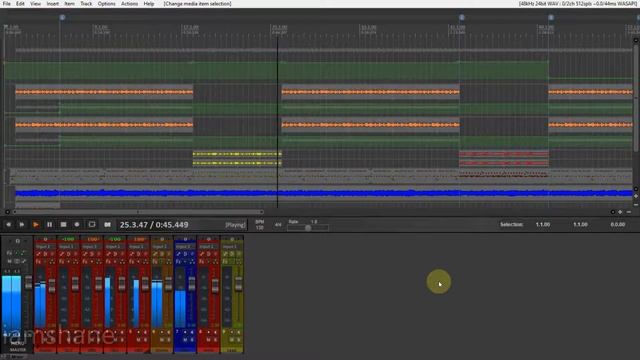The width and height of the screenshot is (640, 360).
Task: Click the blue track's volume fader
Action: [191, 284]
